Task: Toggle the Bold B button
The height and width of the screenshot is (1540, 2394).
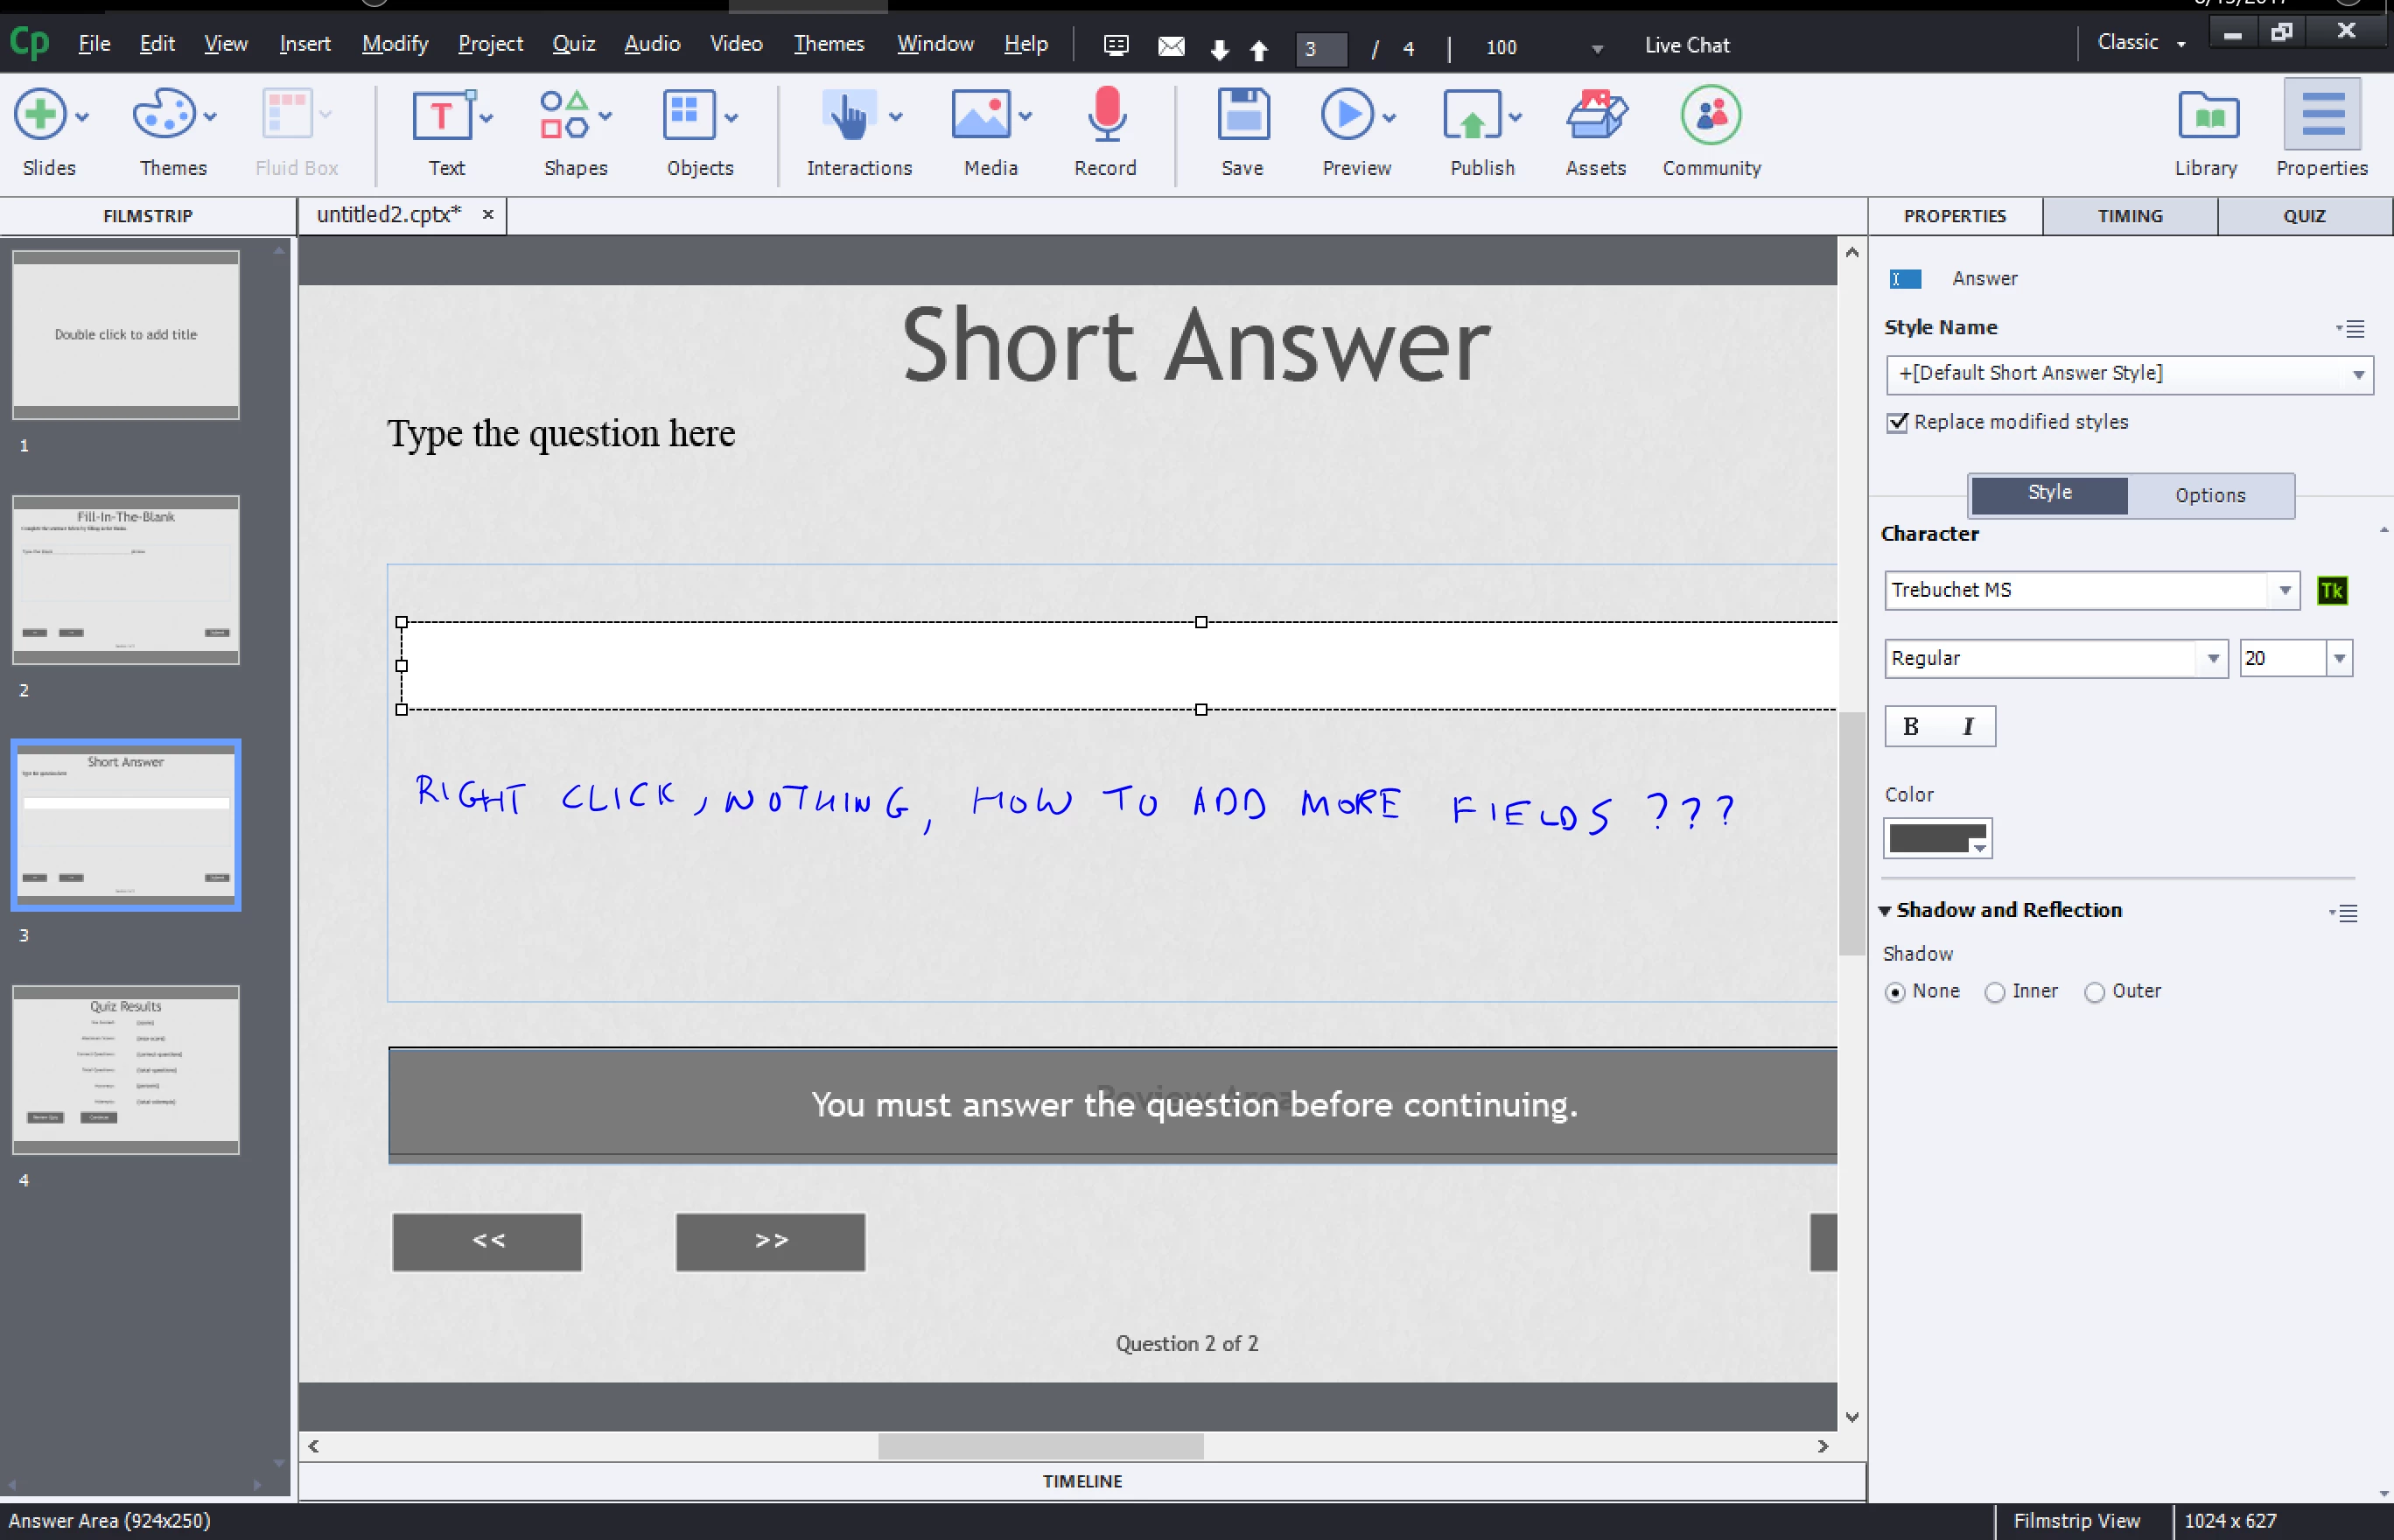Action: point(1911,727)
